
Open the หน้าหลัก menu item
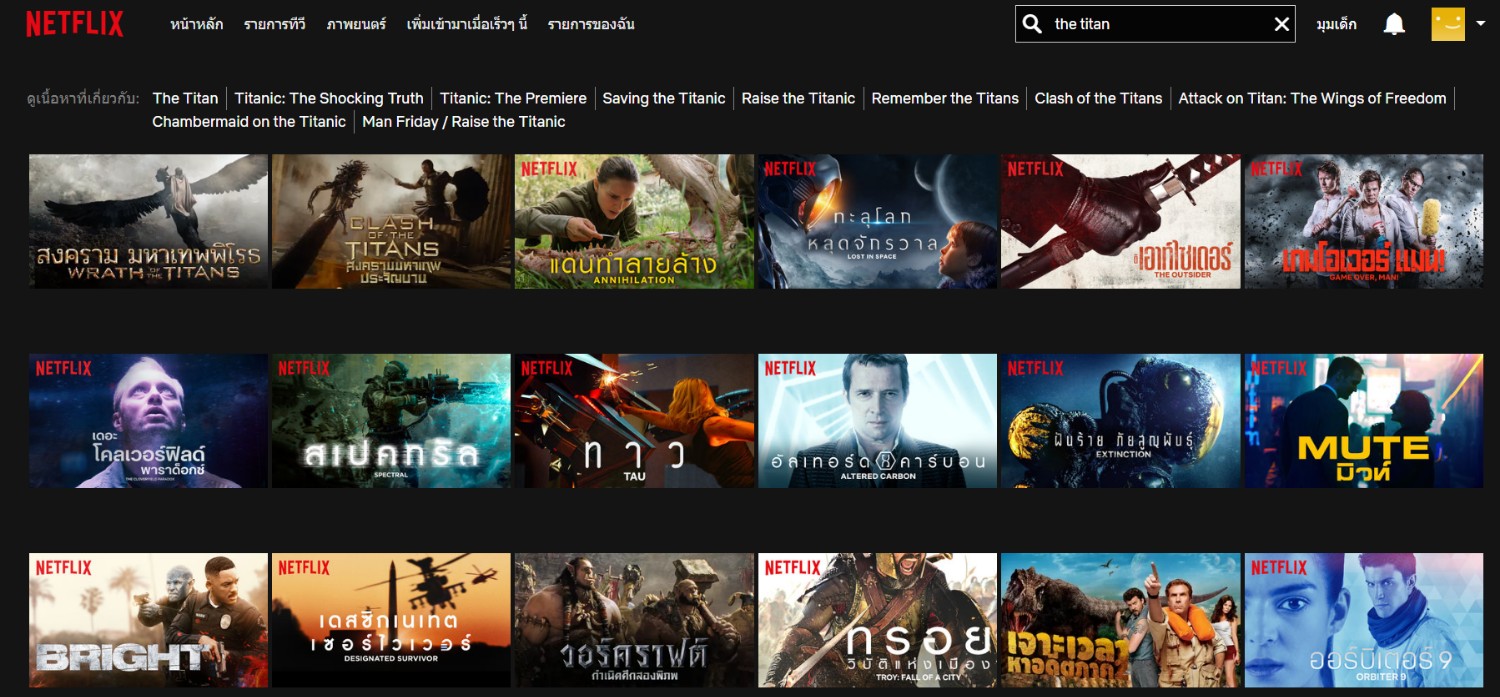coord(197,24)
